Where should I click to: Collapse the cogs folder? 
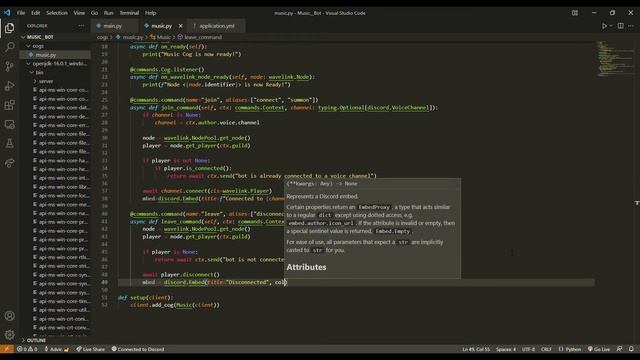55,46
